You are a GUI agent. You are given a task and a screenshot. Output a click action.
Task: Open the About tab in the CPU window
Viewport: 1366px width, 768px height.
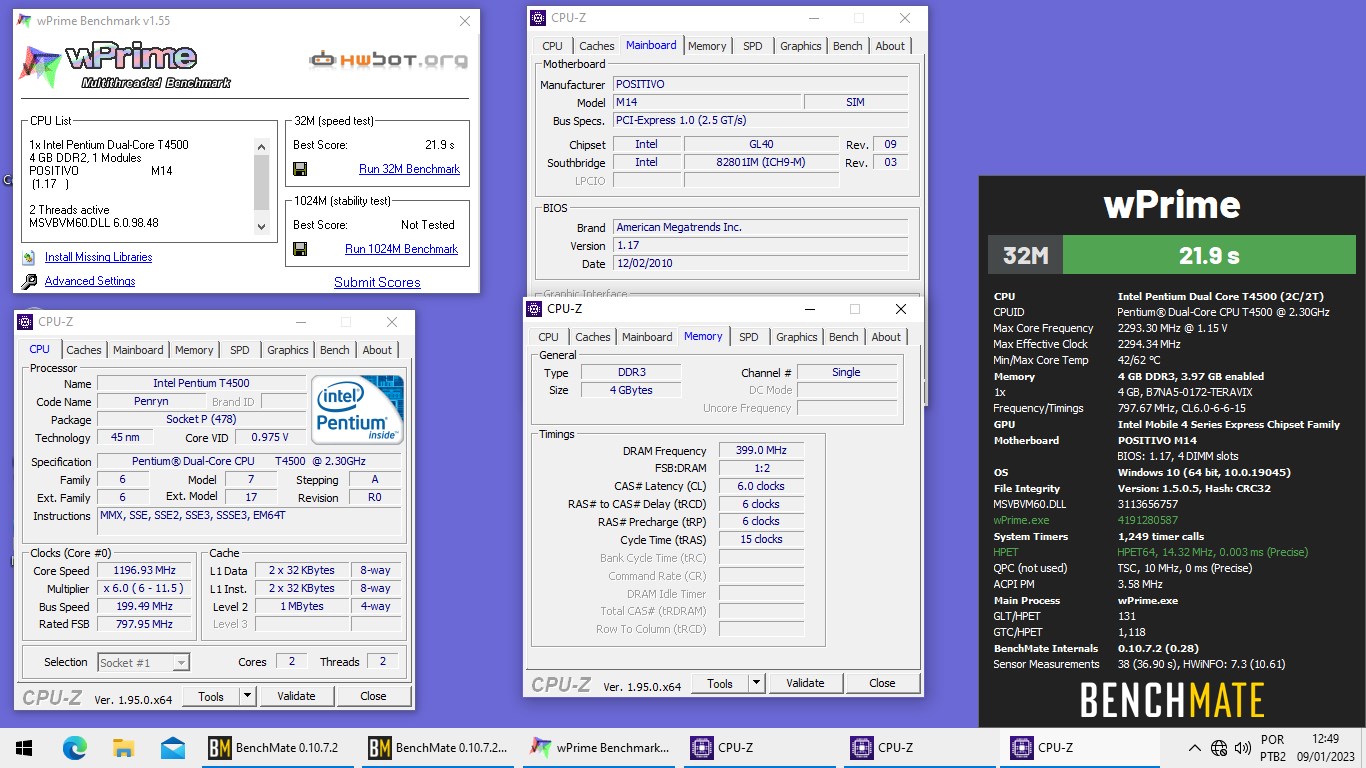tap(377, 350)
